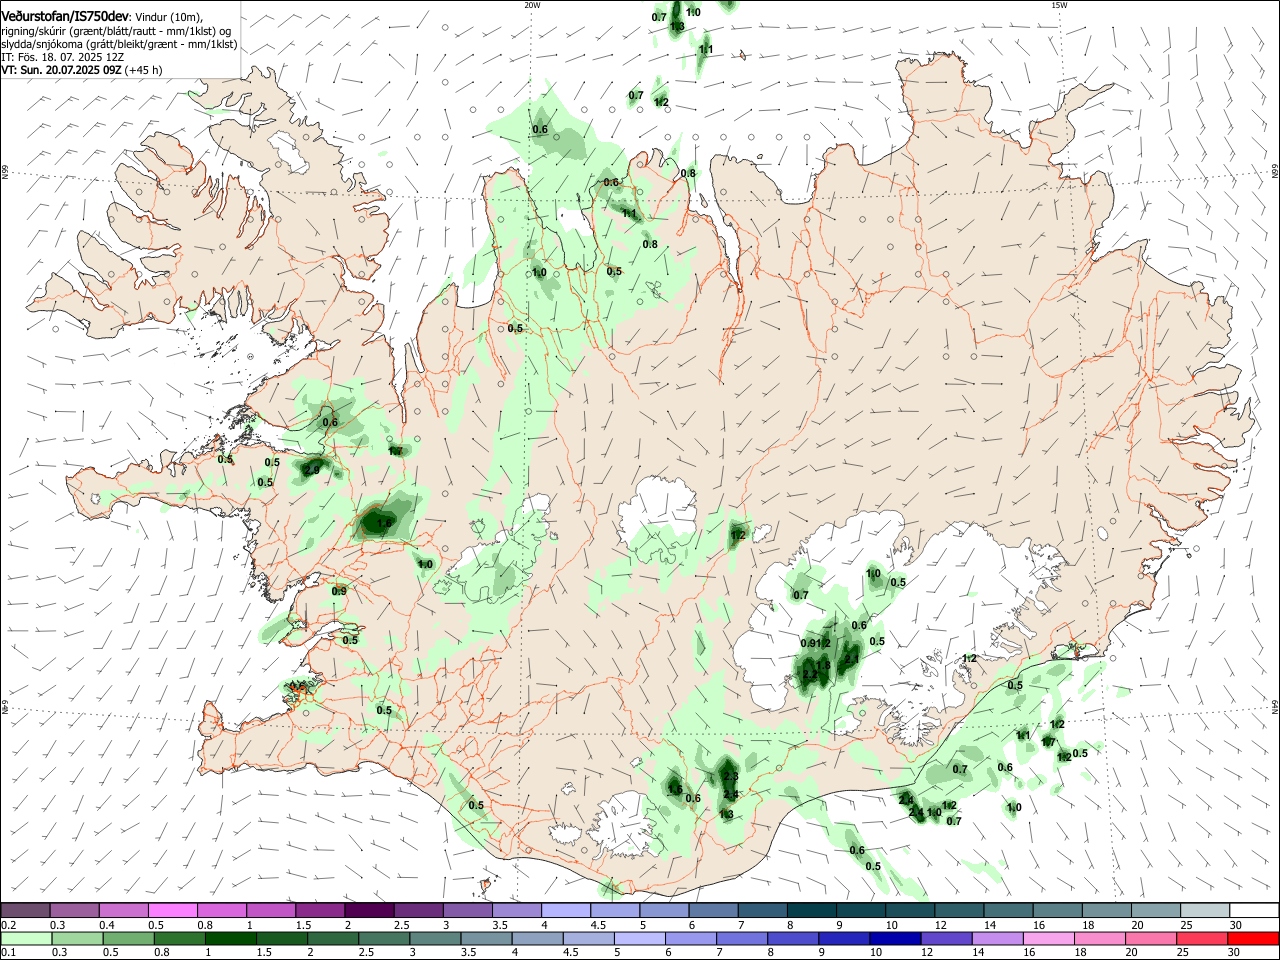The image size is (1280, 960).
Task: Select the dark blue 10 swatch in rain scale
Action: click(894, 938)
